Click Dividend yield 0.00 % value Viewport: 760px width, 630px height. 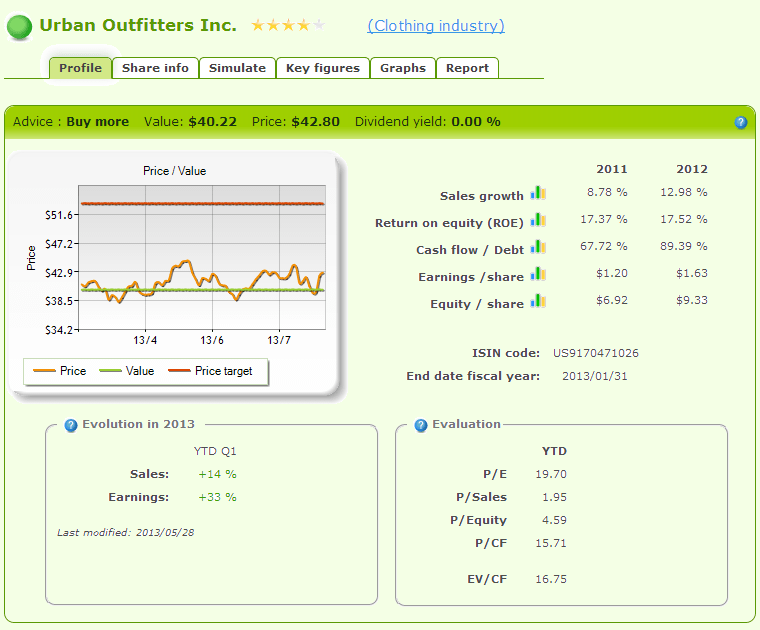click(x=475, y=122)
